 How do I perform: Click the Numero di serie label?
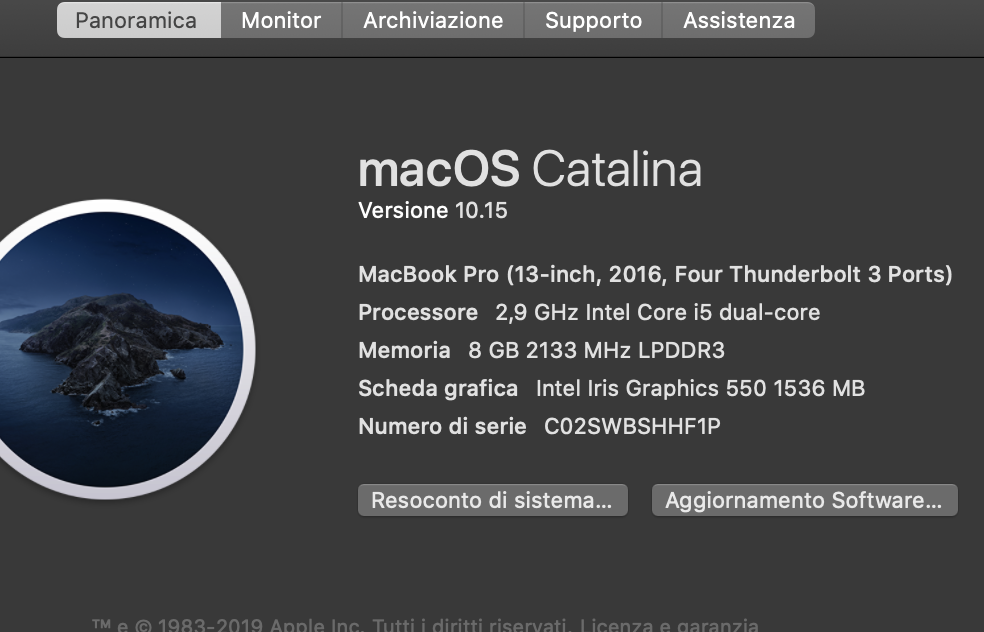442,427
